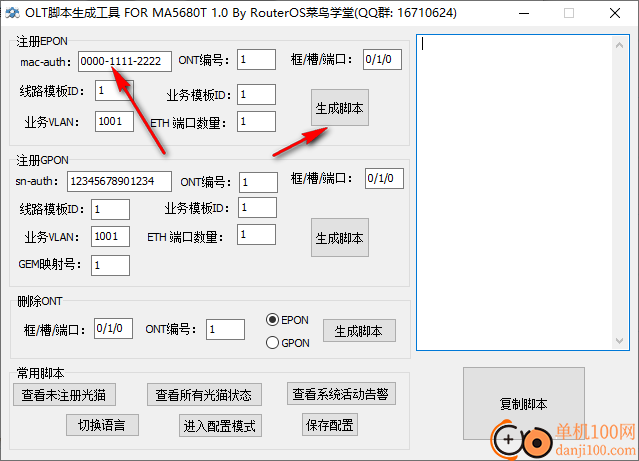
Task: Click GPON 业务模板ID input field
Action: 257,207
